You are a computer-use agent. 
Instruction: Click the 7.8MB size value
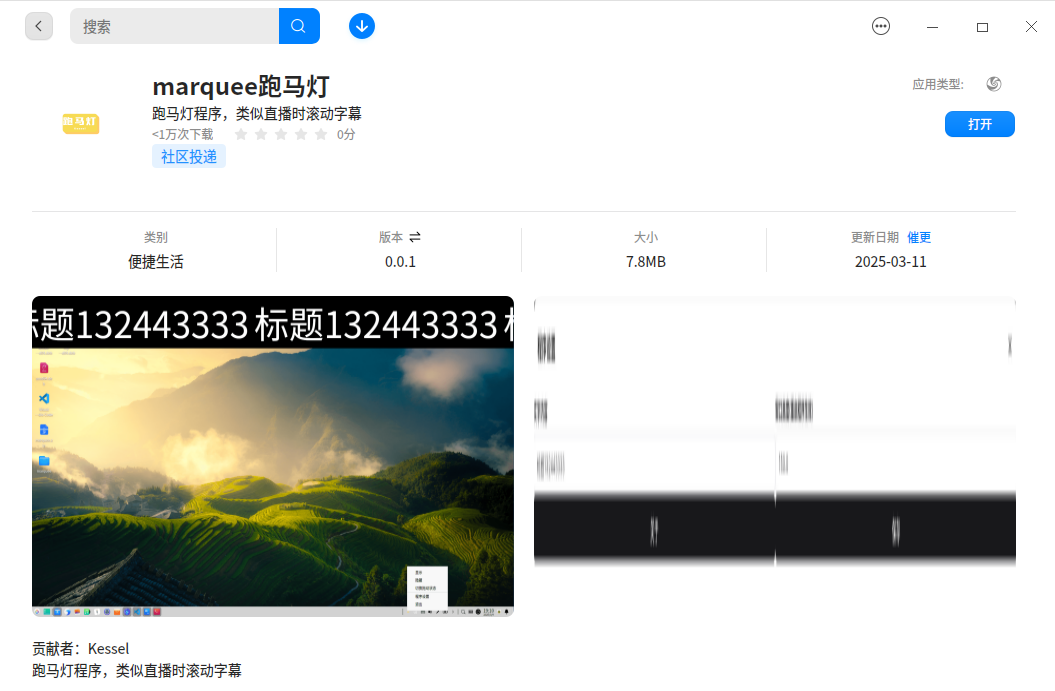(646, 262)
